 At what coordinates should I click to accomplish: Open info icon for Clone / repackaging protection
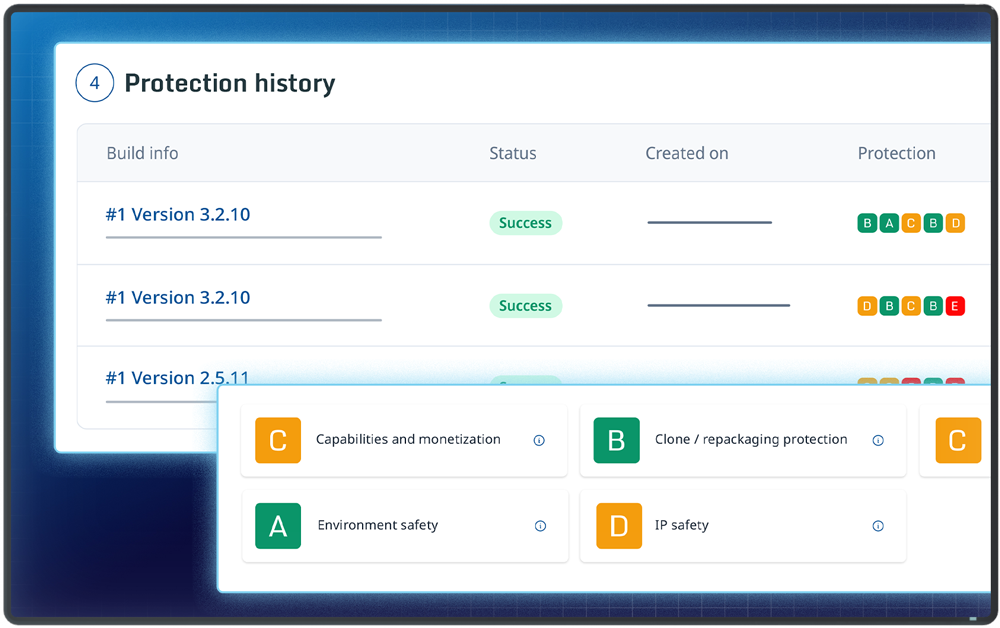pos(878,440)
